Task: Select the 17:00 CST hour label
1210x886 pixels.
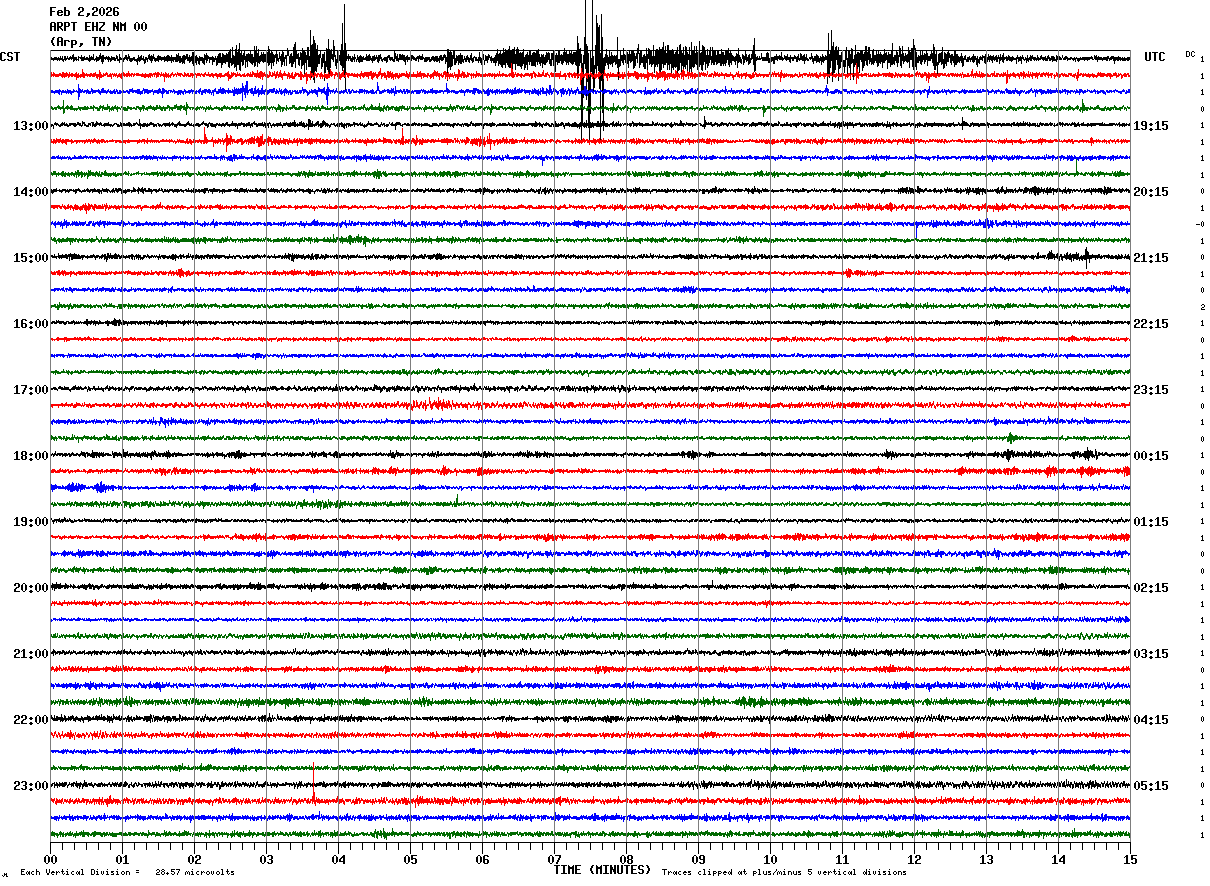Action: (x=31, y=390)
